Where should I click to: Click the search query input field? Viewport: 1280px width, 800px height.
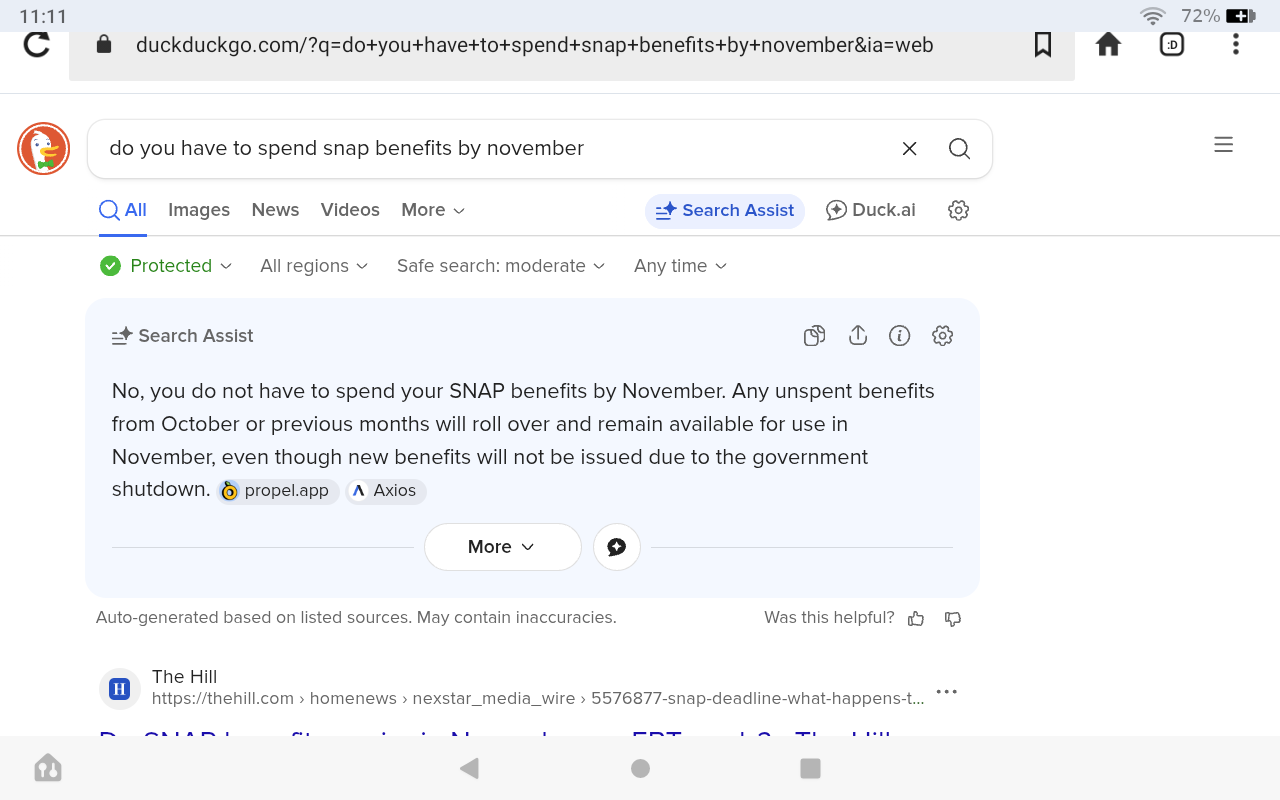(x=480, y=149)
